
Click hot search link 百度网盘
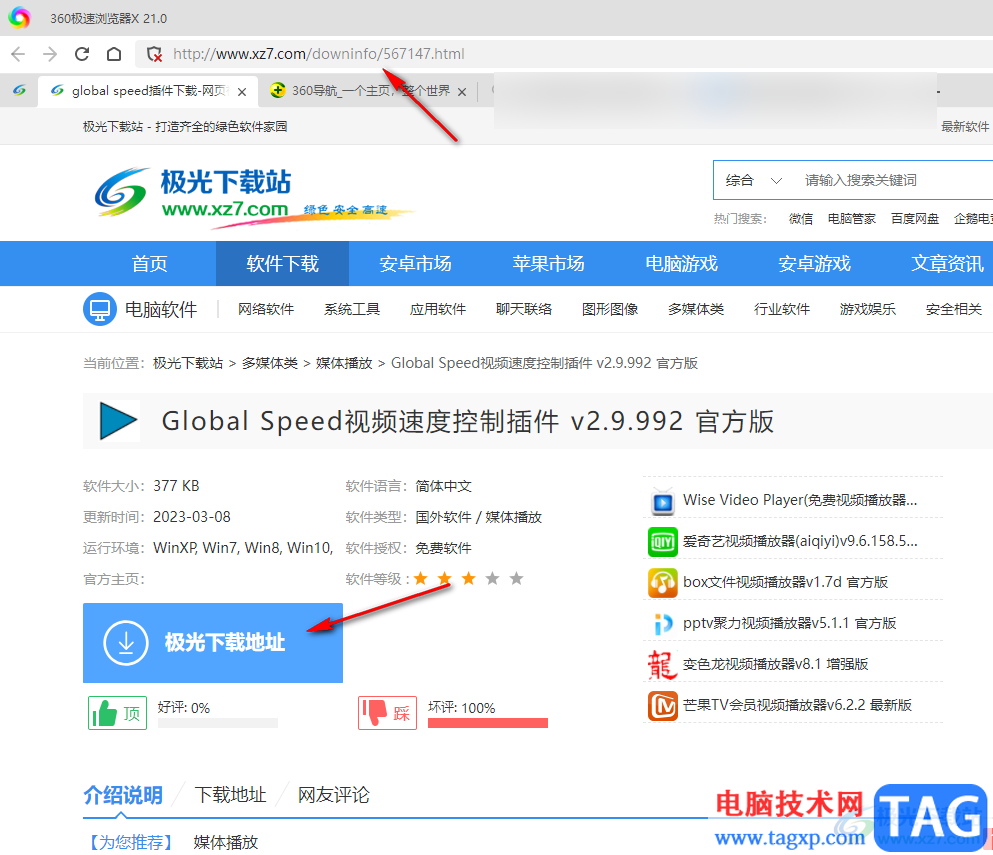[914, 218]
